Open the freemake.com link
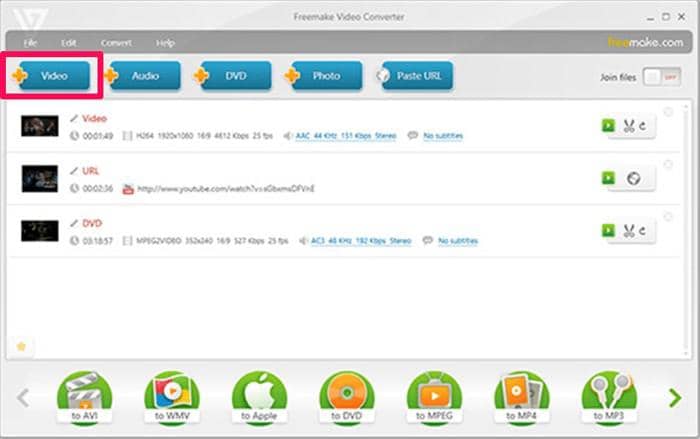This screenshot has width=700, height=439. tap(645, 42)
